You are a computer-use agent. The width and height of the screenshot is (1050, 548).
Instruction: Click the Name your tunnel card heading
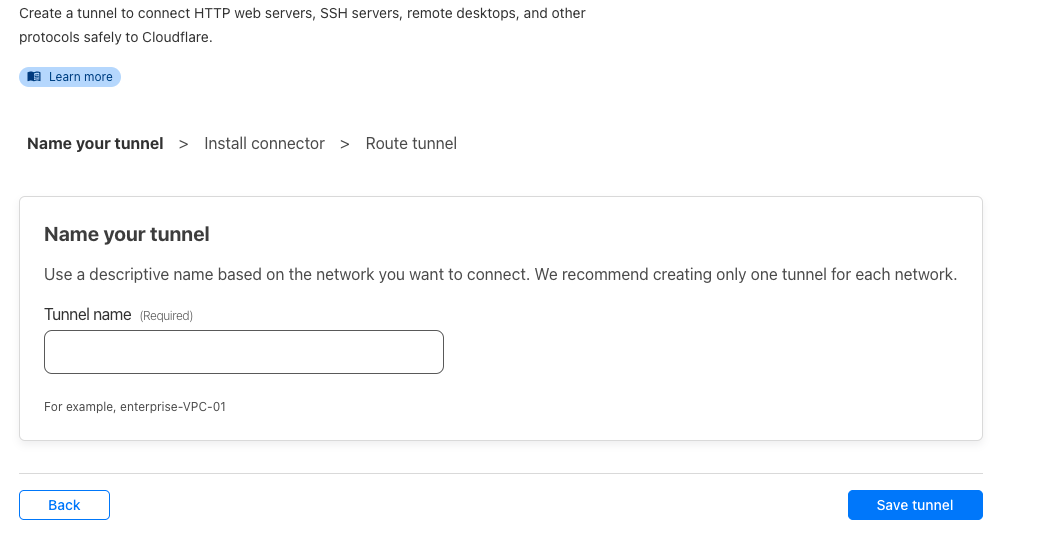point(127,234)
